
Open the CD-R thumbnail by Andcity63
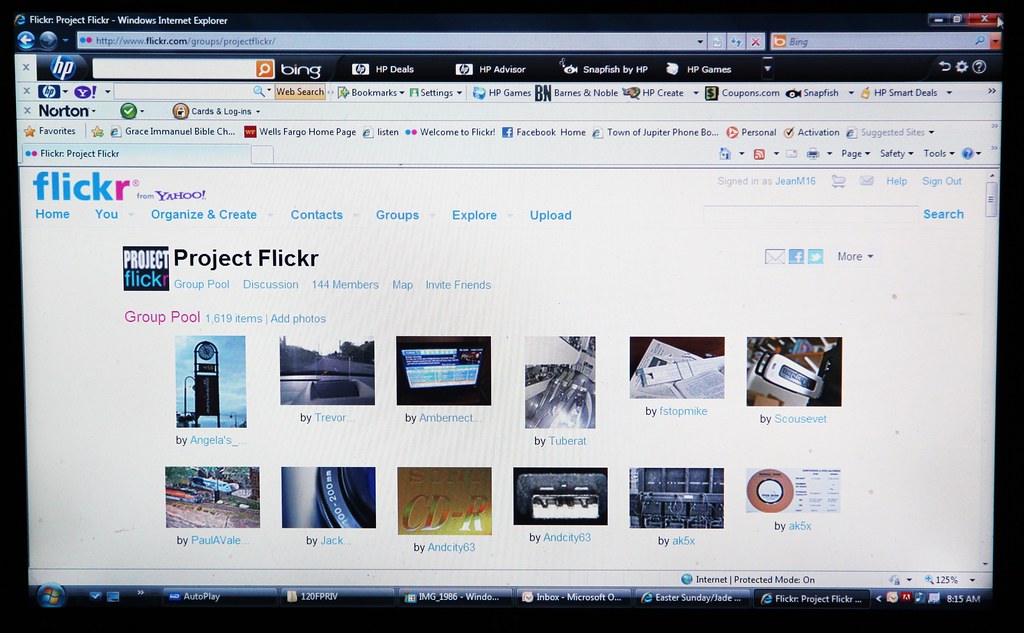pyautogui.click(x=444, y=501)
